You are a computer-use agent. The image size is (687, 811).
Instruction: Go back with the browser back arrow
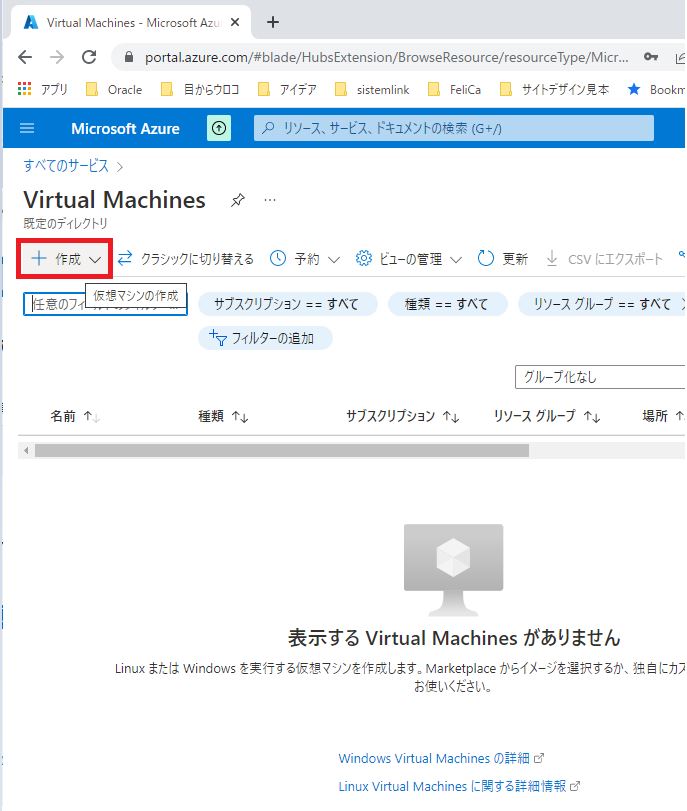25,57
